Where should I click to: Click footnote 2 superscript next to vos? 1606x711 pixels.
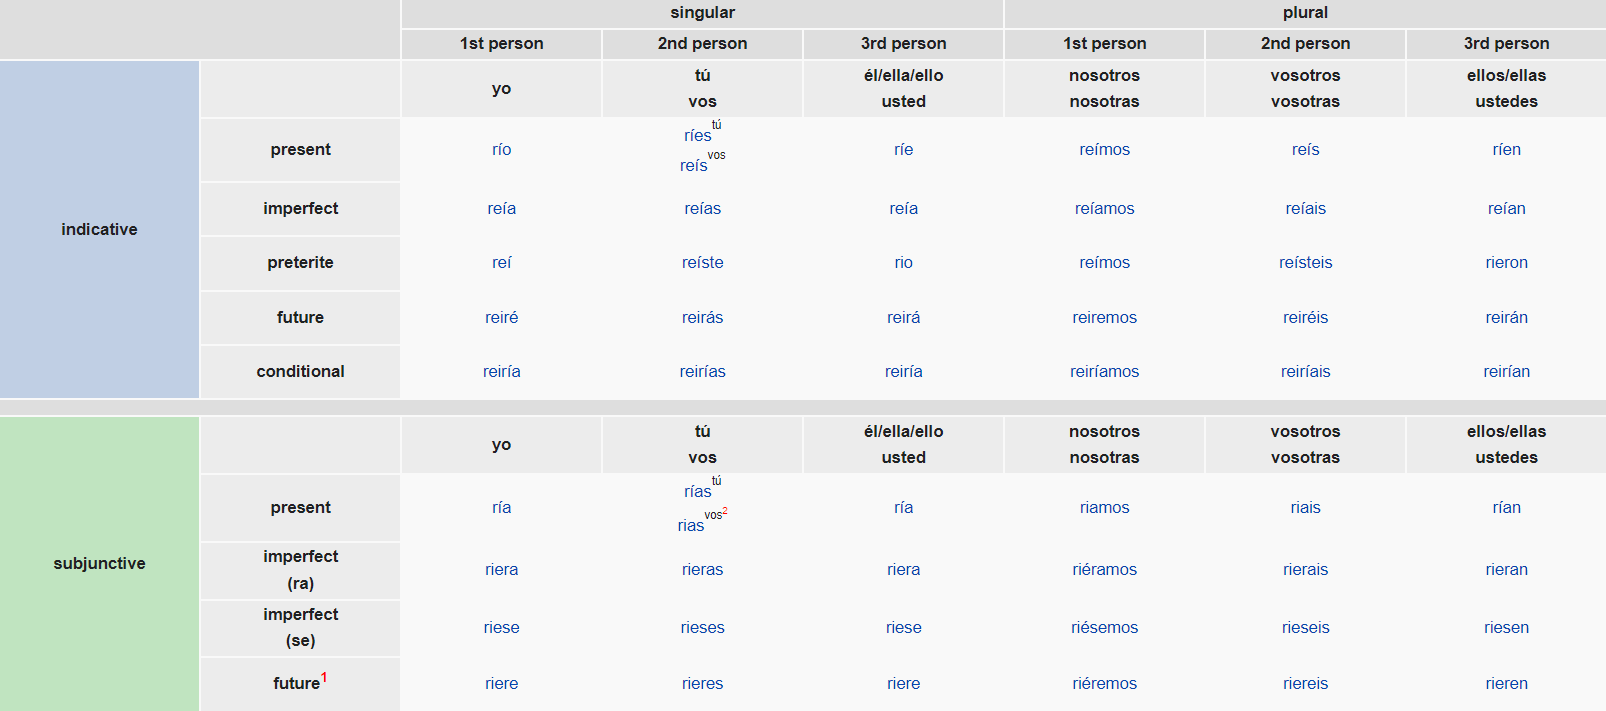tap(725, 511)
